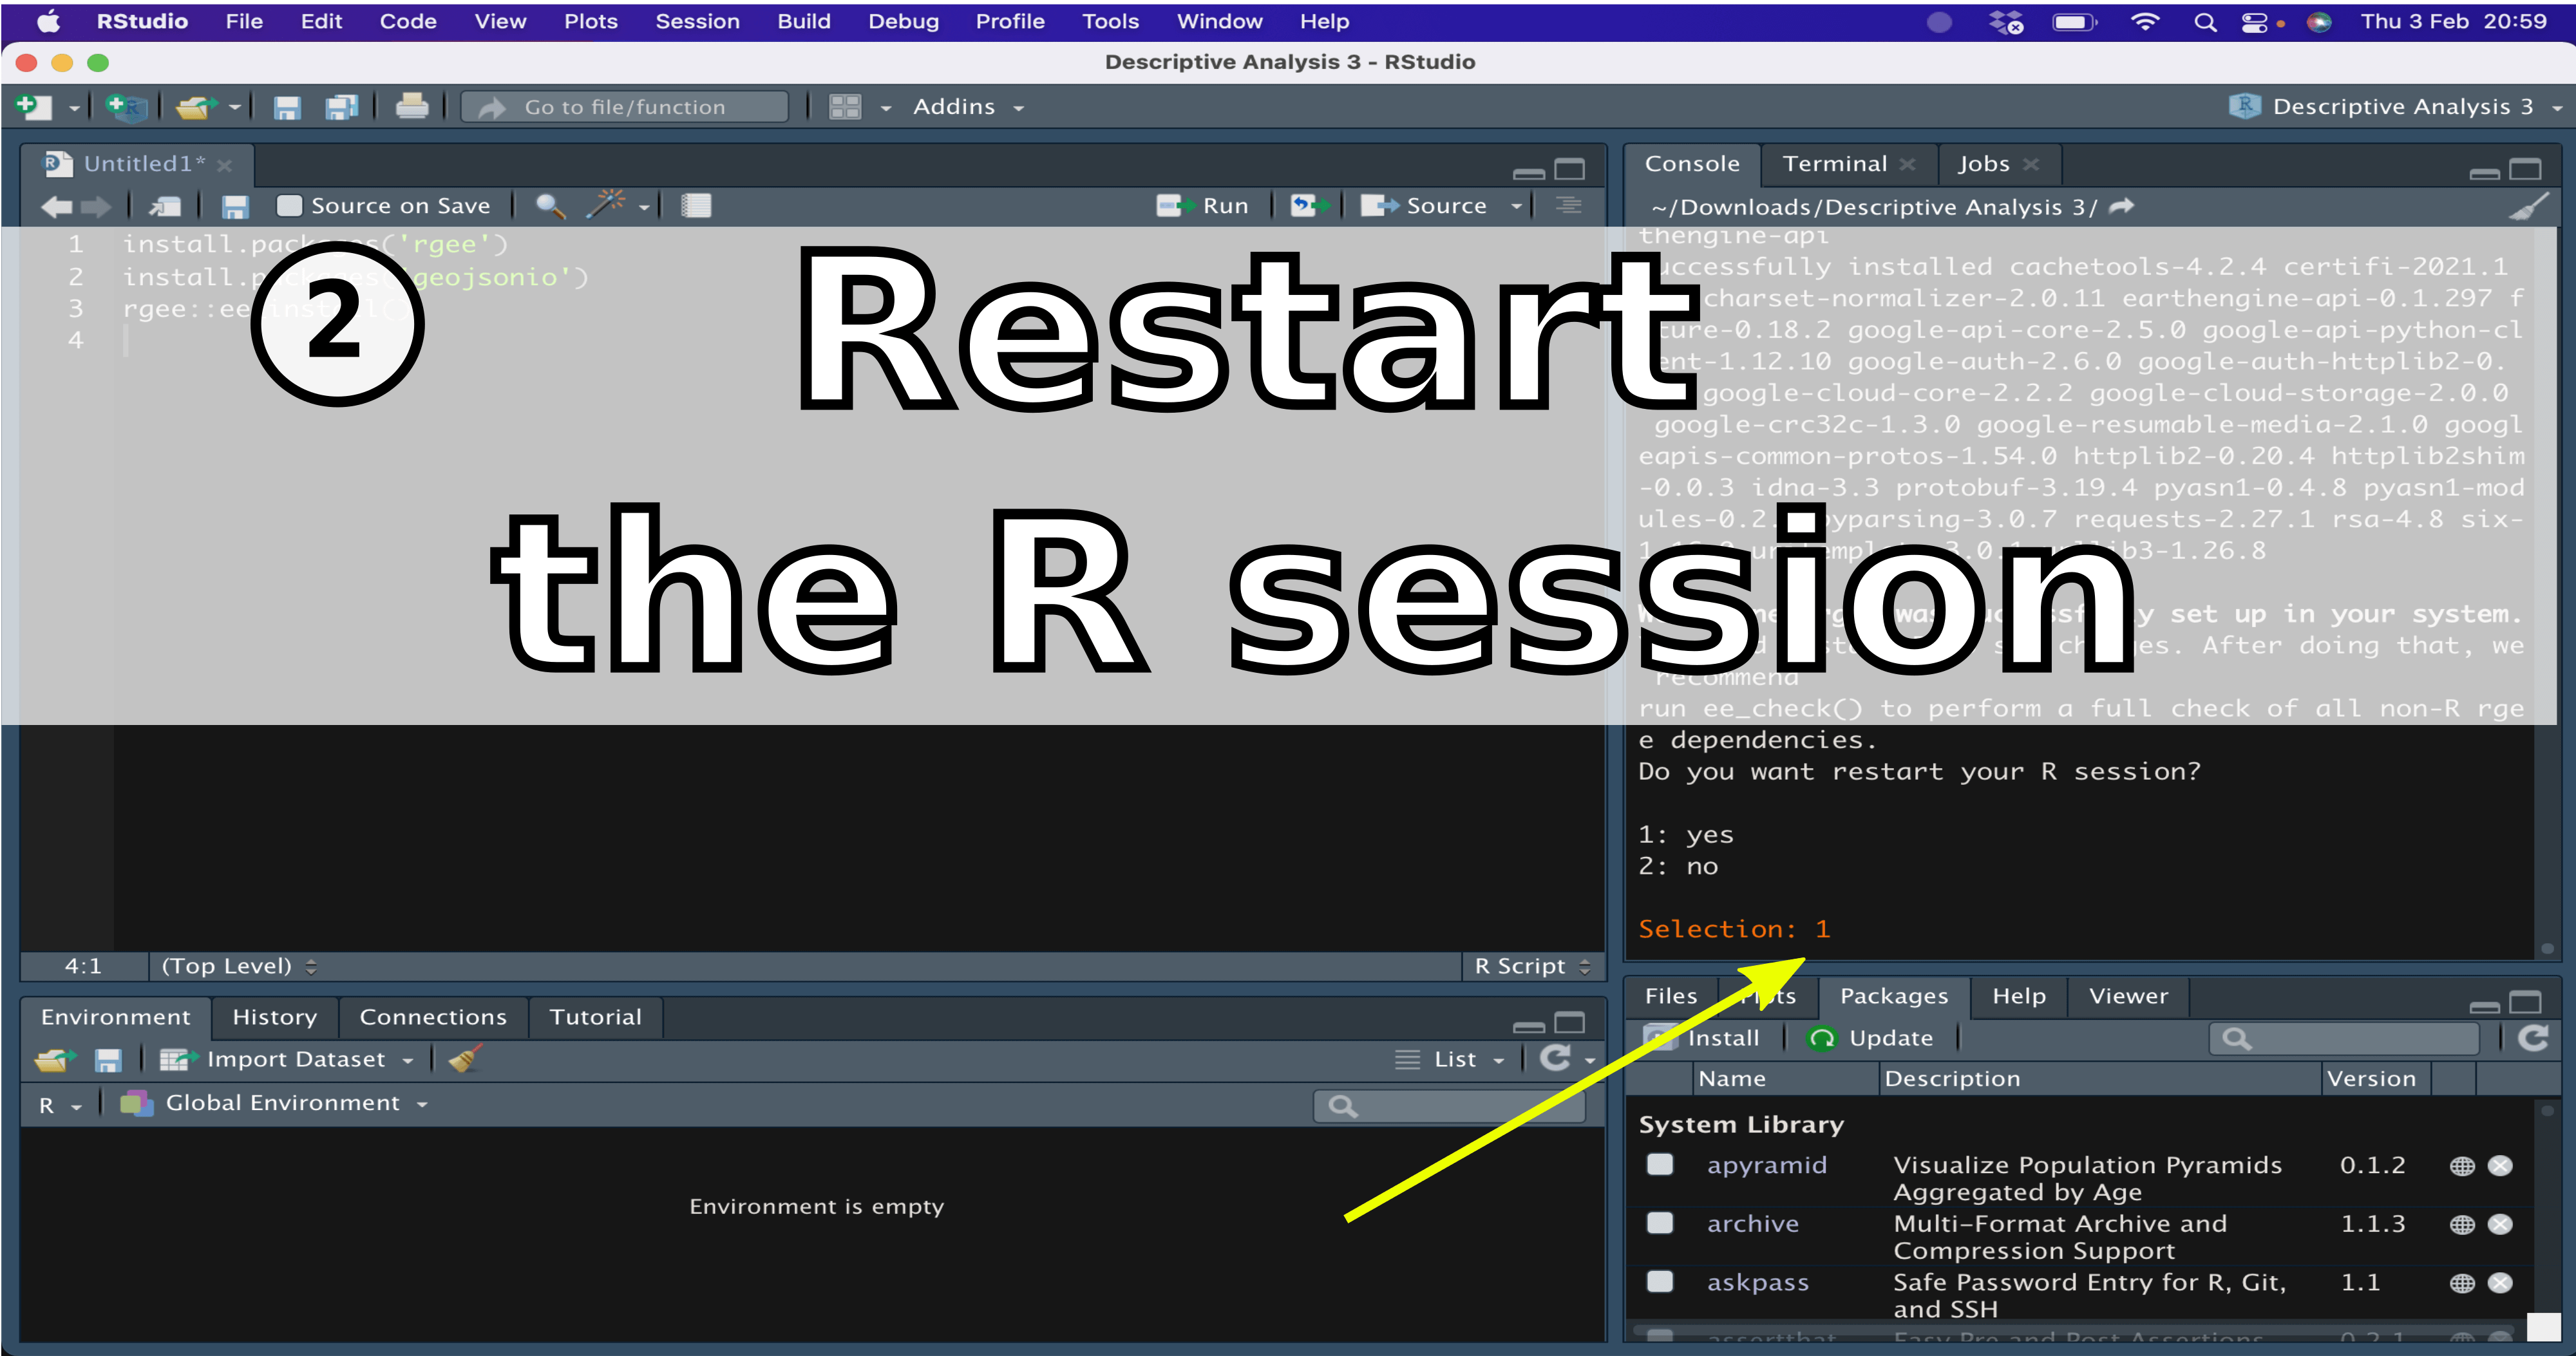2576x1356 pixels.
Task: Switch to the Files tab
Action: (1671, 996)
